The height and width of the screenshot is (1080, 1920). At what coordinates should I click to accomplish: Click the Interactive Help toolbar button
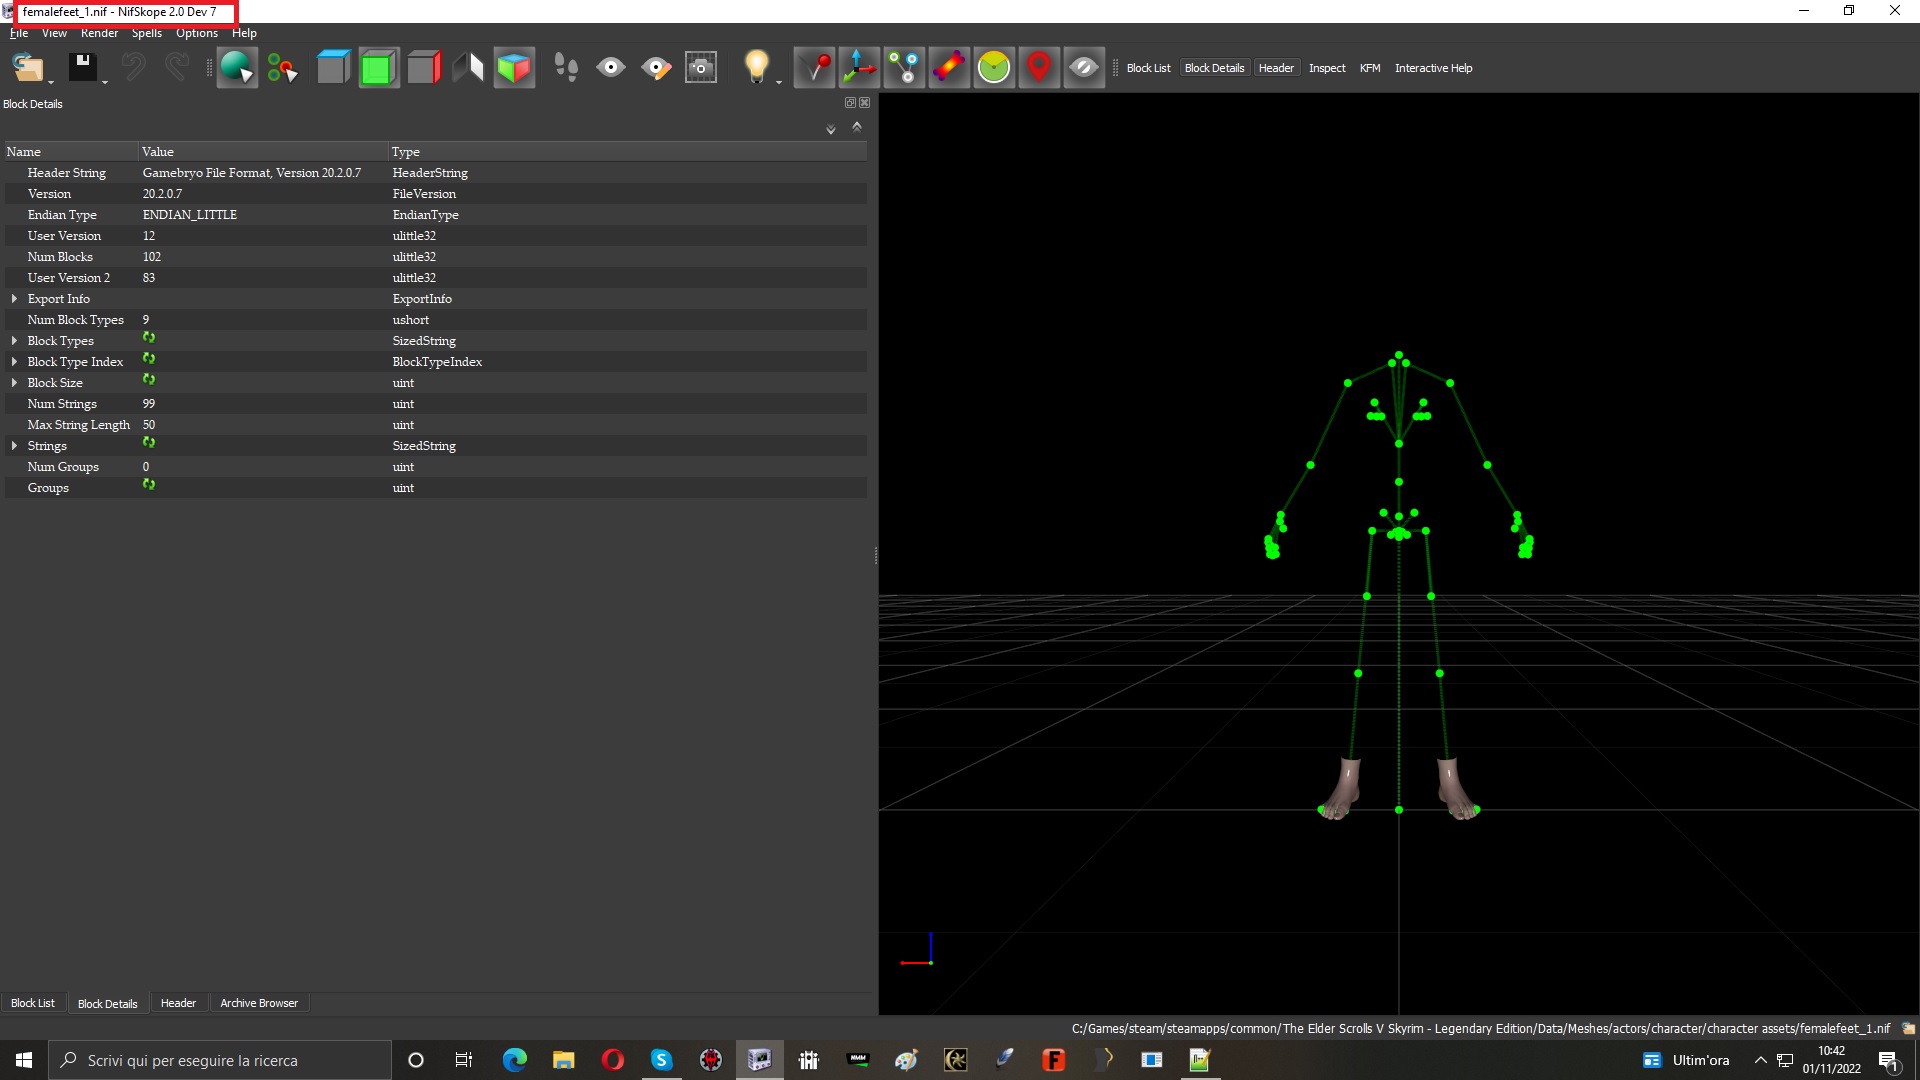click(x=1433, y=68)
